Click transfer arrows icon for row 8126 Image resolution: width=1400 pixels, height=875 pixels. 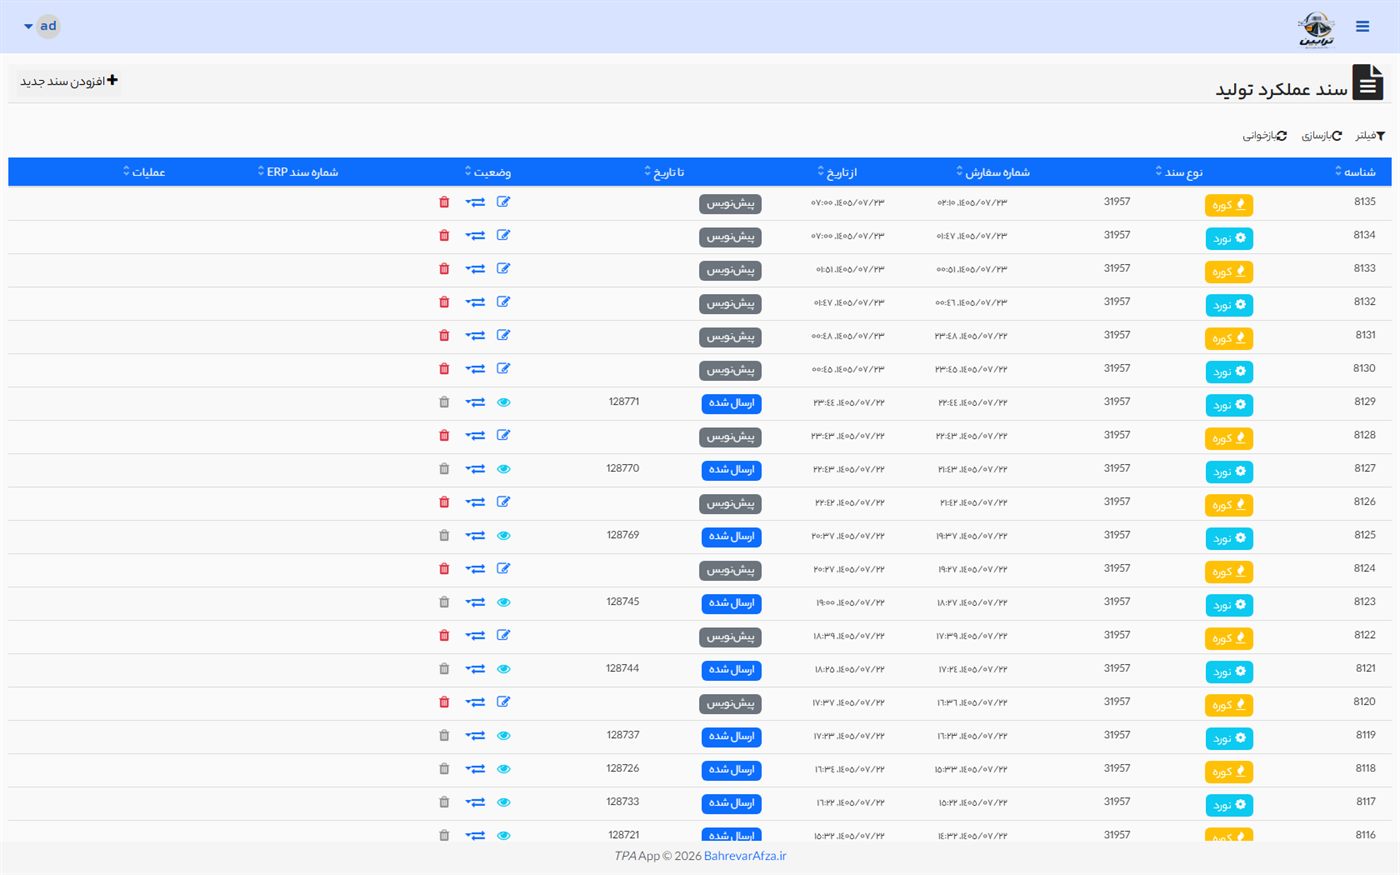coord(475,502)
